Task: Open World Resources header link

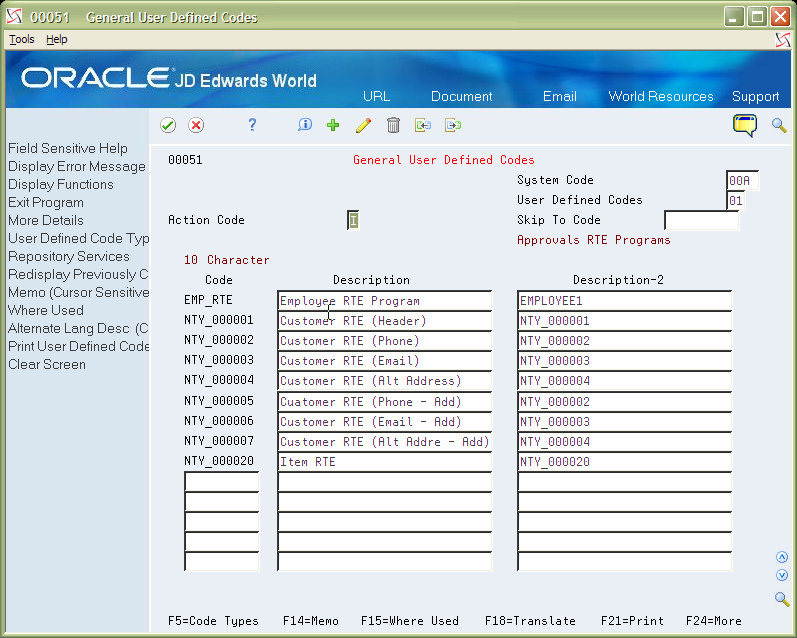Action: (661, 96)
